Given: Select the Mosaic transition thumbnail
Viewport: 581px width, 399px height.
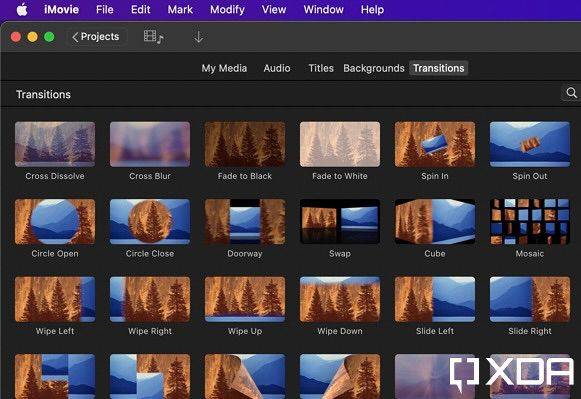Looking at the screenshot, I should (x=529, y=222).
